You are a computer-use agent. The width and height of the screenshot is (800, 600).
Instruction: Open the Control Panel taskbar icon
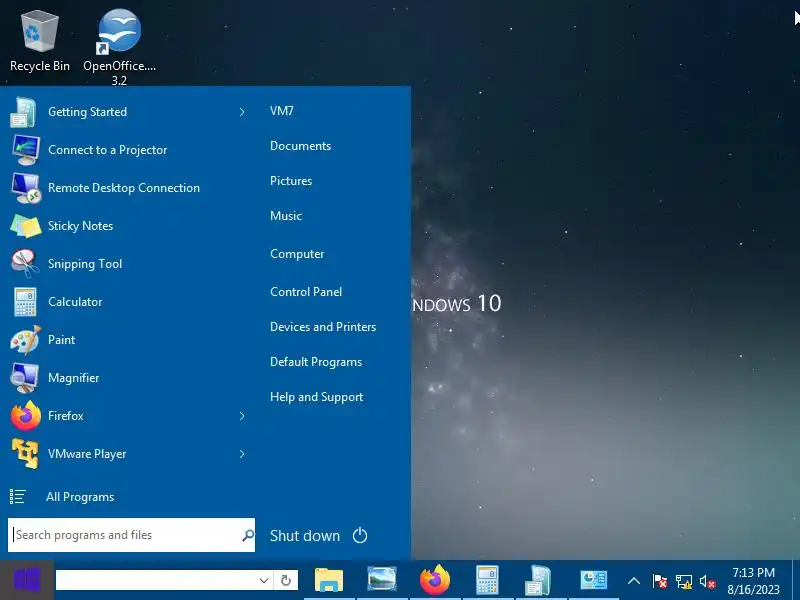pos(593,580)
